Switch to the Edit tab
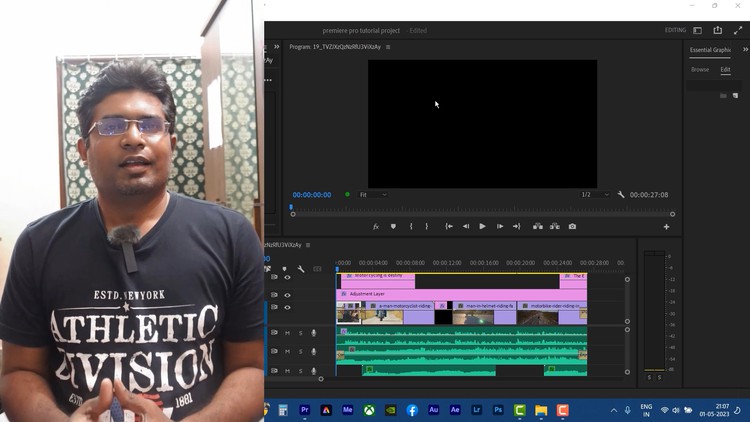The width and height of the screenshot is (750, 422). (725, 70)
